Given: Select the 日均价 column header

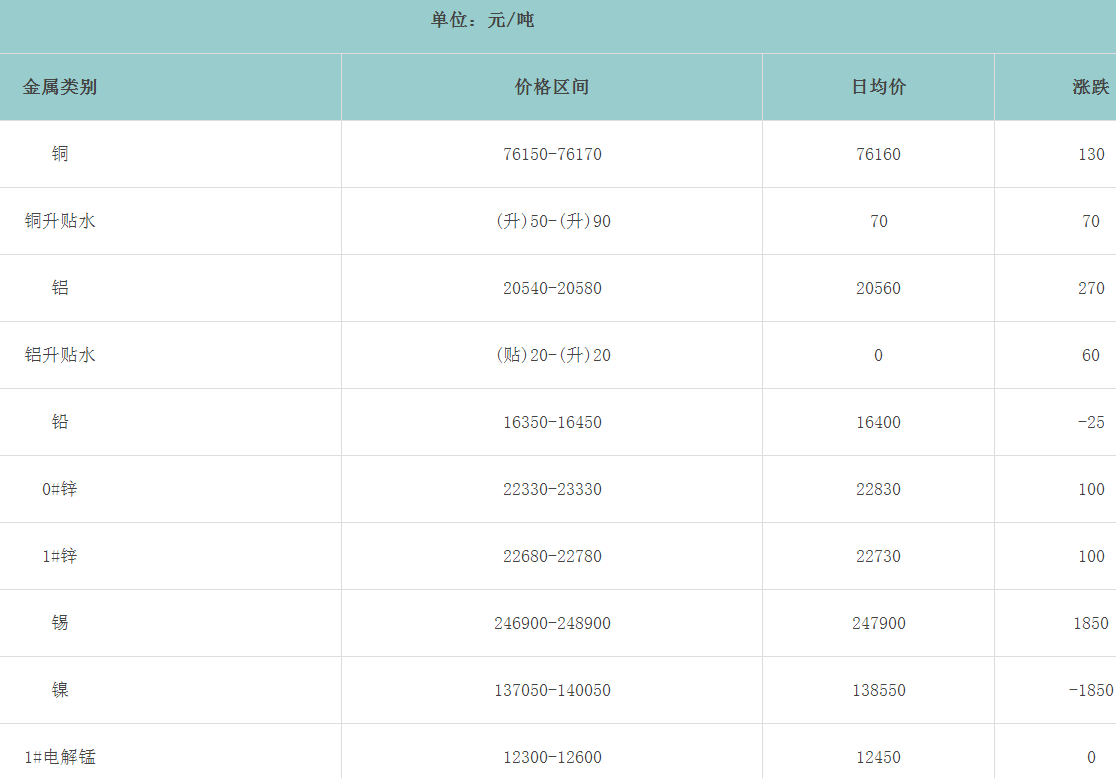Looking at the screenshot, I should click(878, 87).
